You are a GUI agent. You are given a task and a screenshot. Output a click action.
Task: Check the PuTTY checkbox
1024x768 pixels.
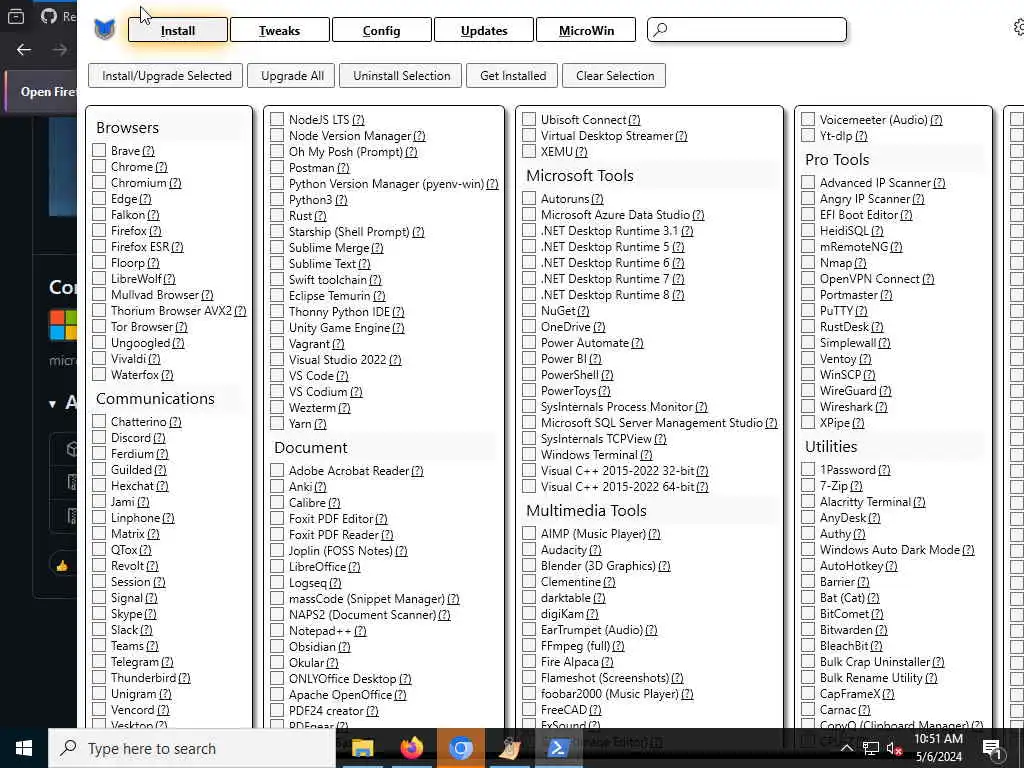808,310
